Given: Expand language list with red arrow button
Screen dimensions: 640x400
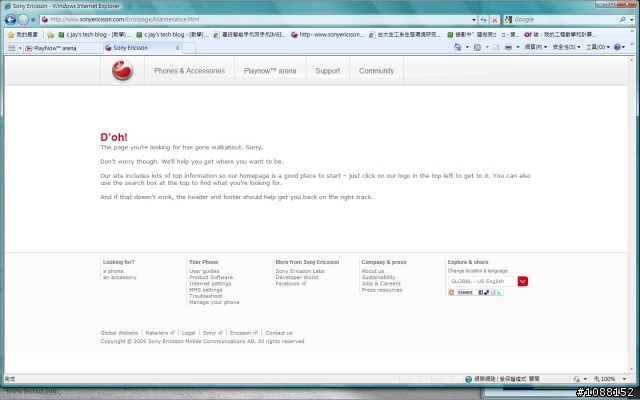Looking at the screenshot, I should [523, 281].
